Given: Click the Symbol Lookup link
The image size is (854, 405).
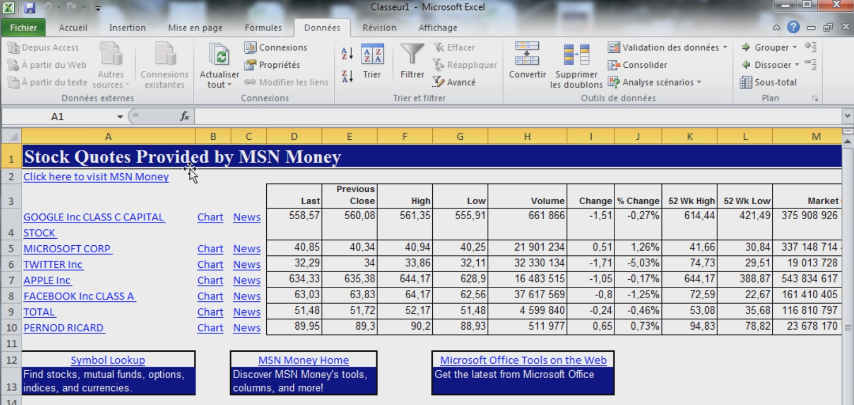Looking at the screenshot, I should tap(108, 360).
